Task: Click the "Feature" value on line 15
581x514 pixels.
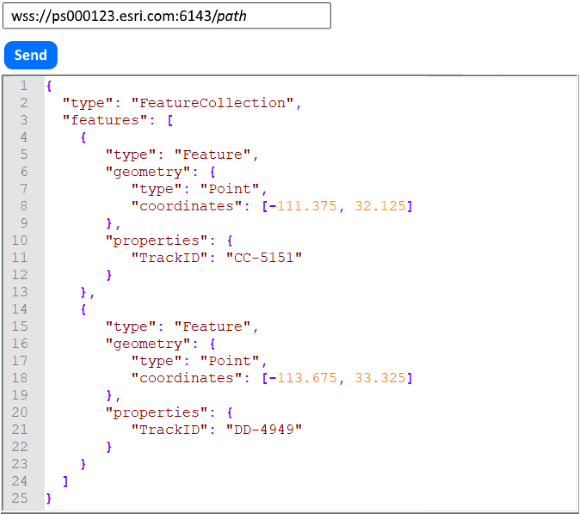Action: [x=213, y=326]
